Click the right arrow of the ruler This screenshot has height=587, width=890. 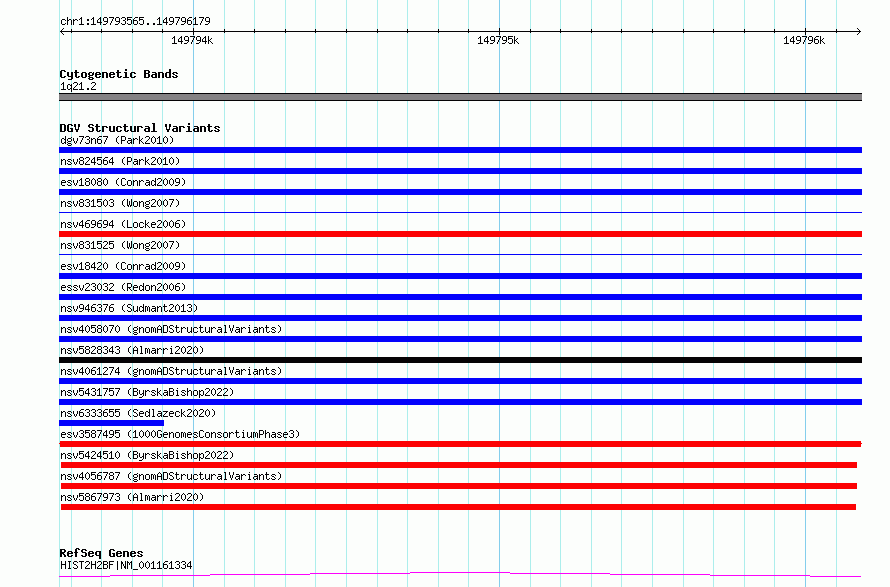859,31
